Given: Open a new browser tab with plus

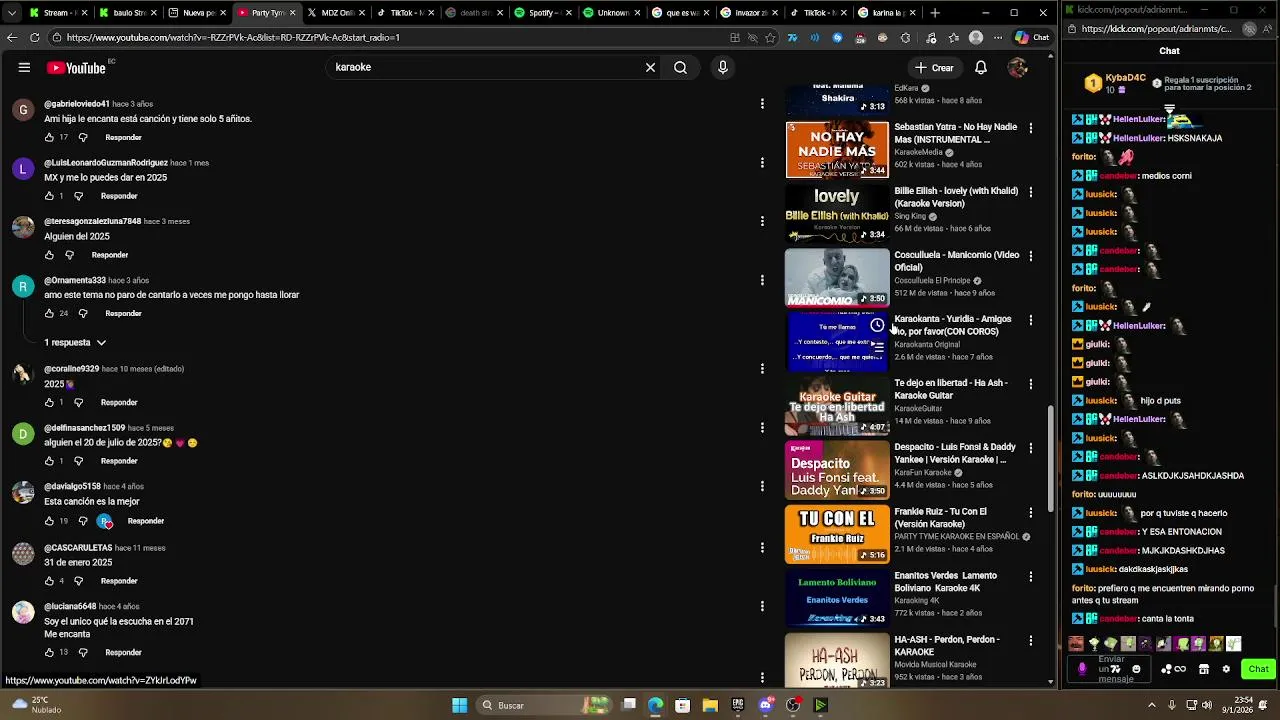Looking at the screenshot, I should [935, 13].
